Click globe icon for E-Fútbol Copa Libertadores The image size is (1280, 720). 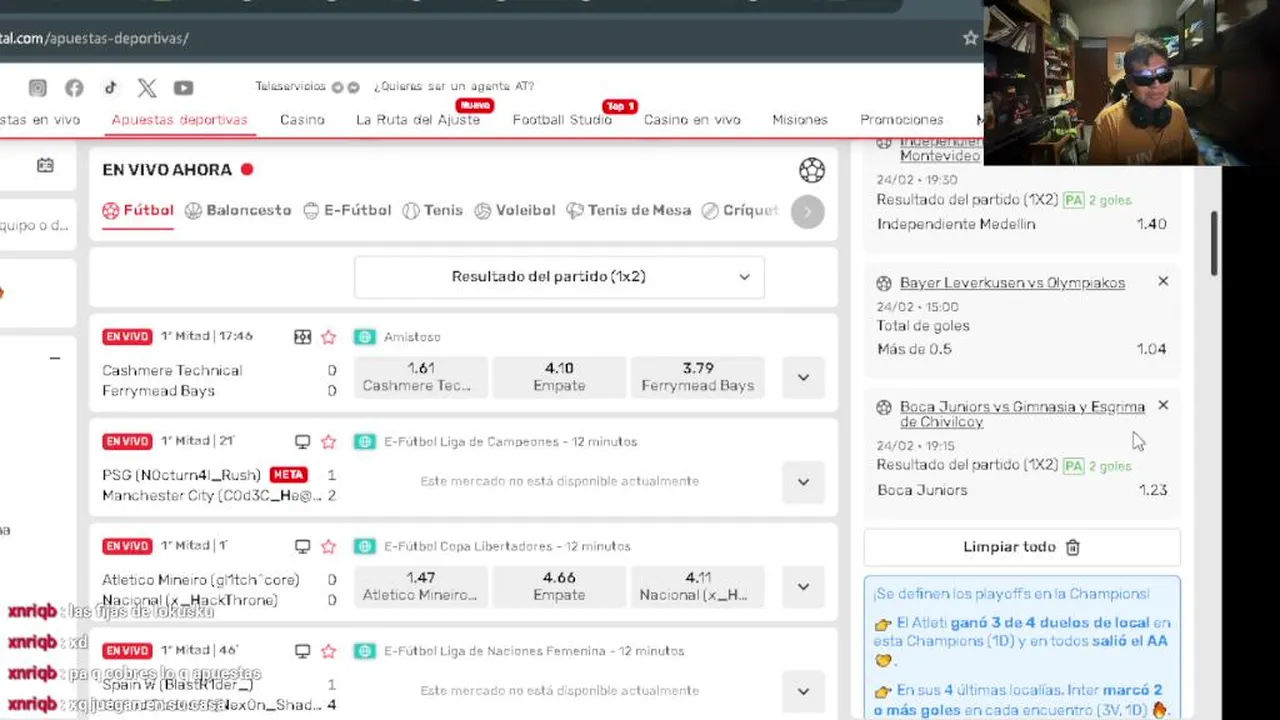pyautogui.click(x=365, y=546)
